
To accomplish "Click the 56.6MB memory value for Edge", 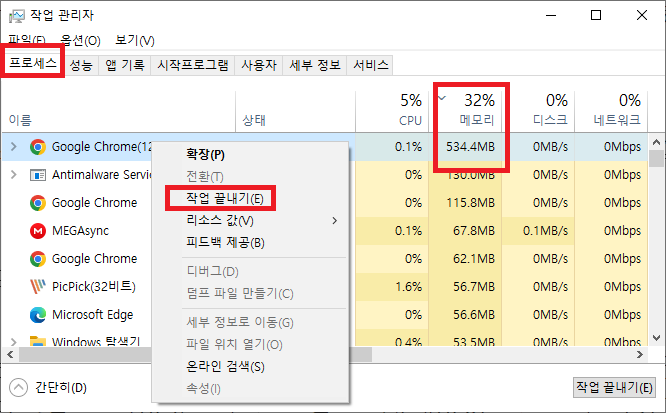I will (474, 315).
